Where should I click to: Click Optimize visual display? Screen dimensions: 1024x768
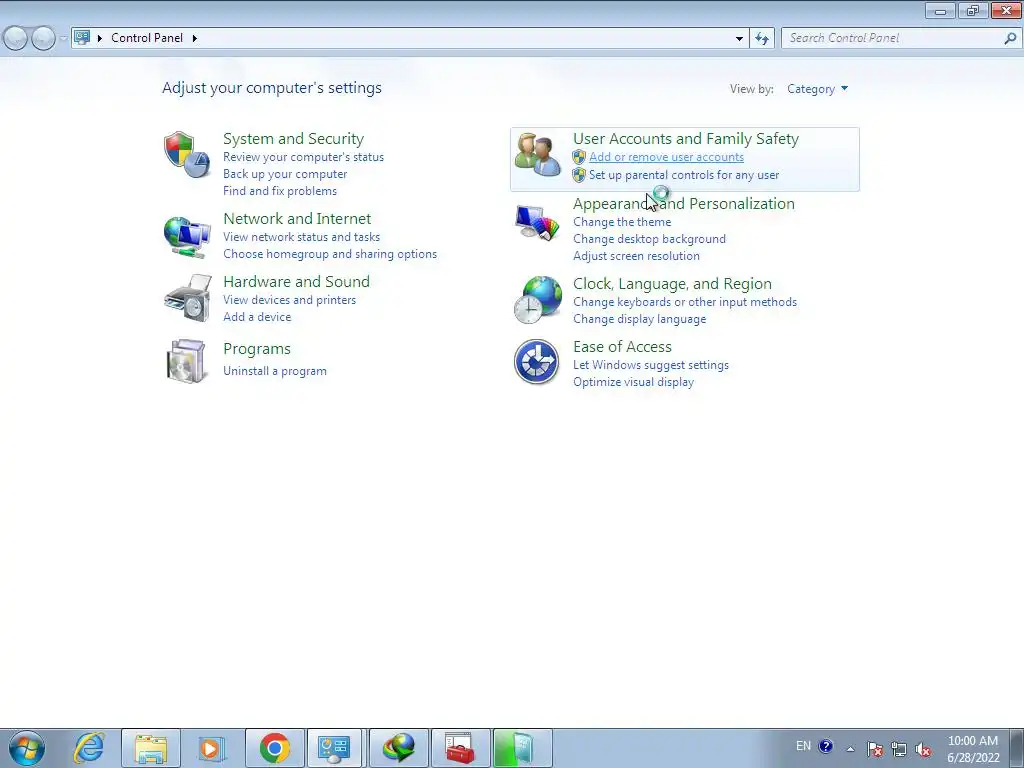click(633, 382)
